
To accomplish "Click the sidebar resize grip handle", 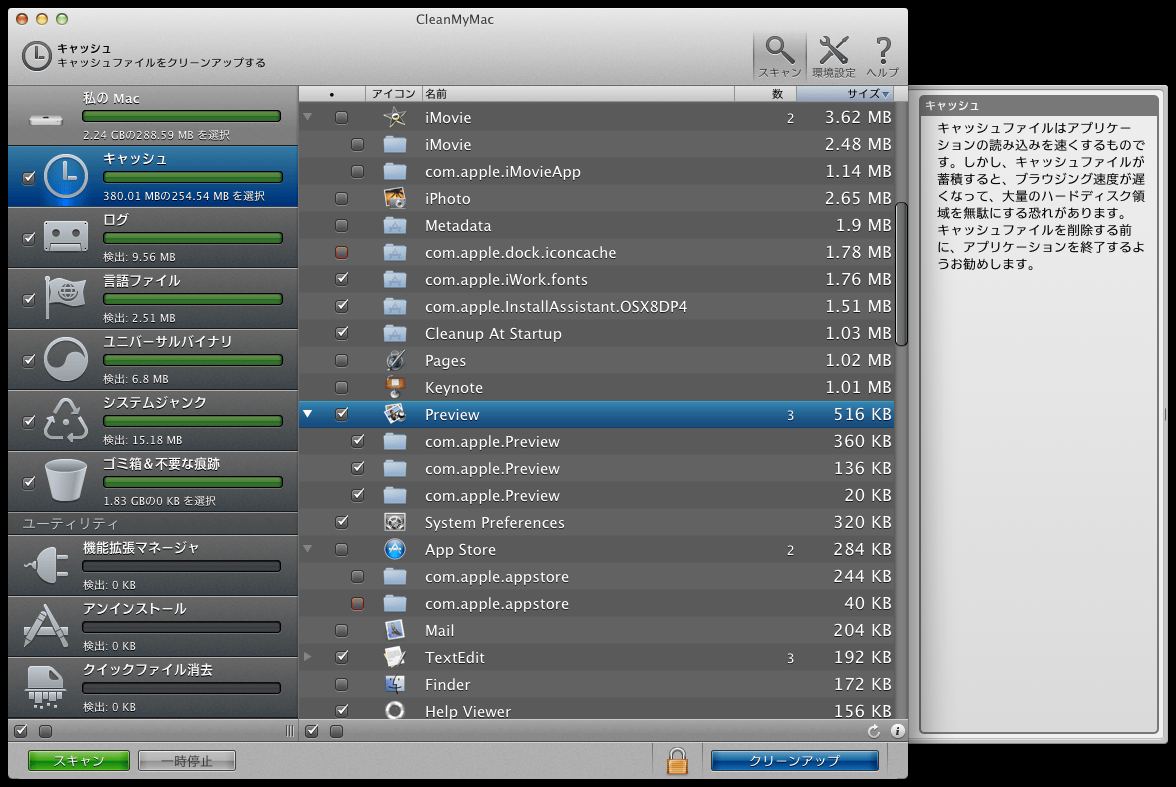I will [290, 731].
